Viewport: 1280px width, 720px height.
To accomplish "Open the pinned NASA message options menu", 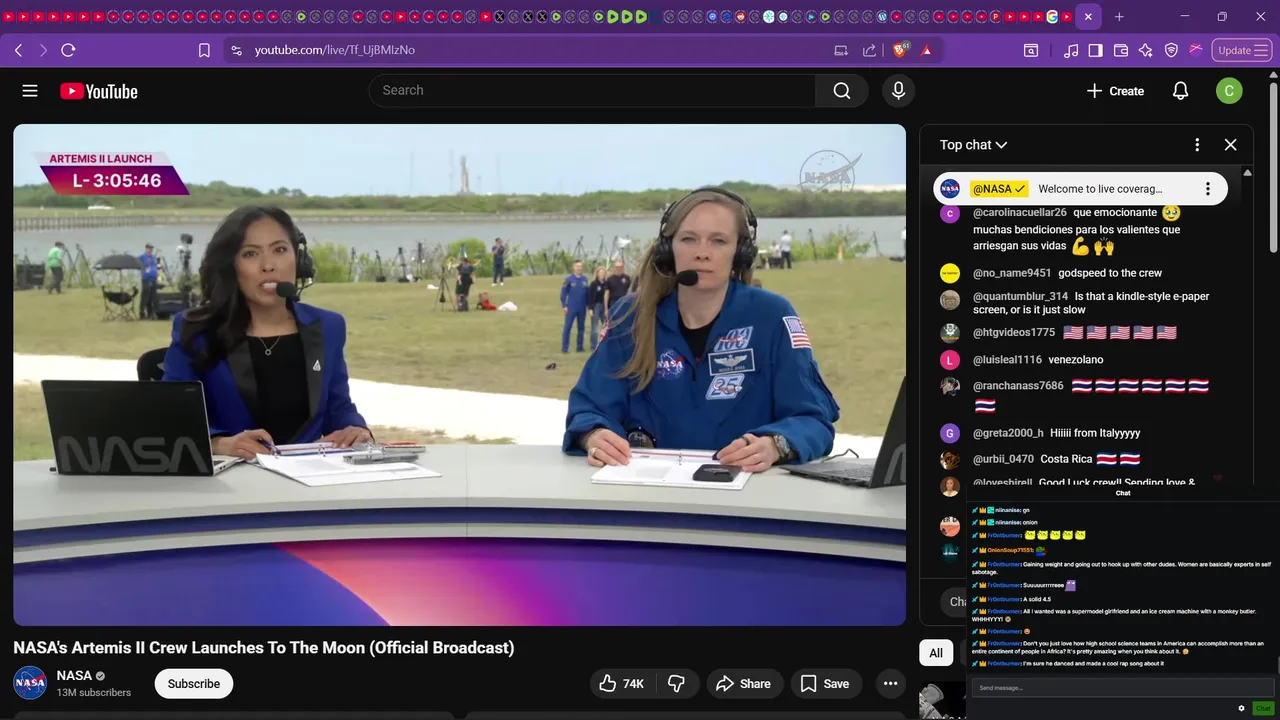I will pos(1207,189).
